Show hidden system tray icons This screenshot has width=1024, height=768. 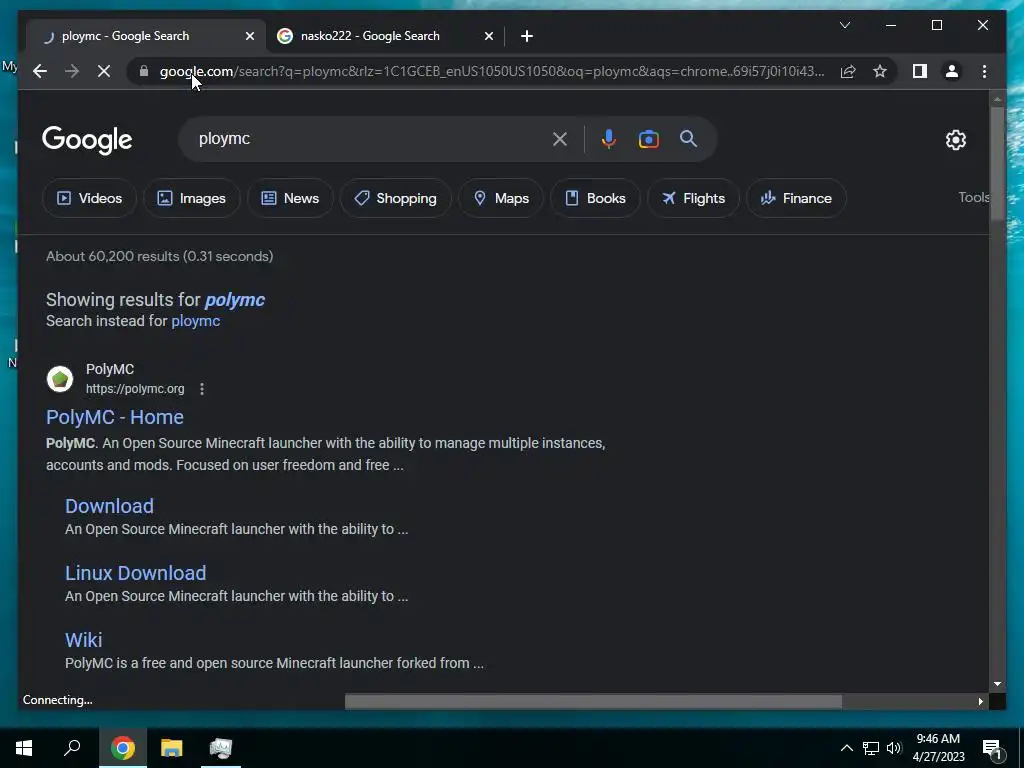click(x=846, y=748)
